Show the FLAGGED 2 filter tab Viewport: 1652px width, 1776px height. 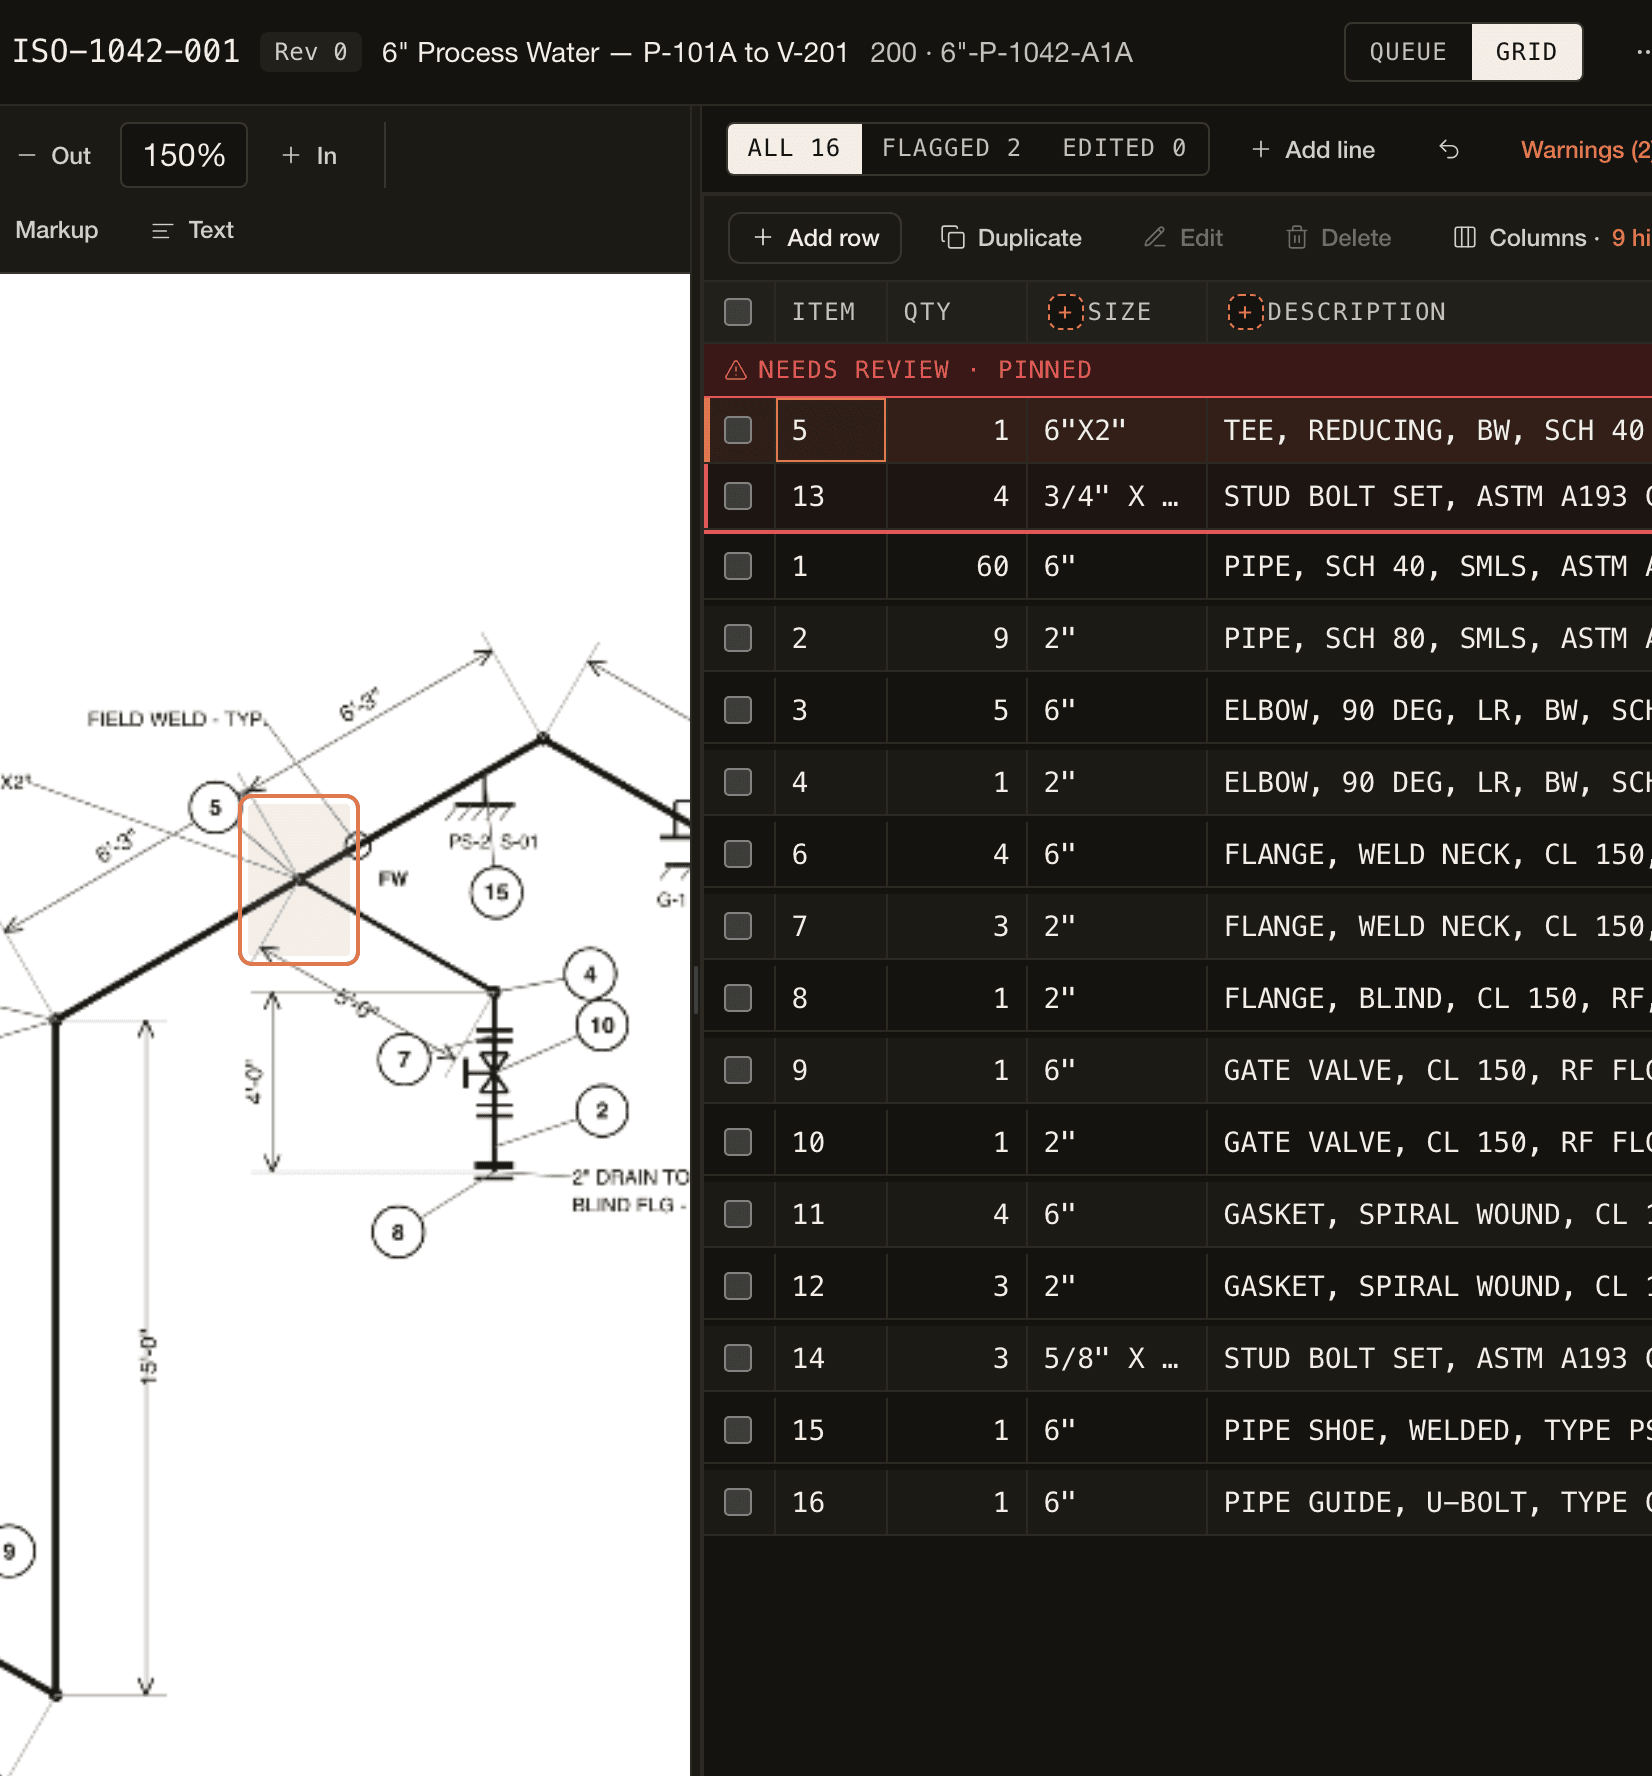point(951,149)
